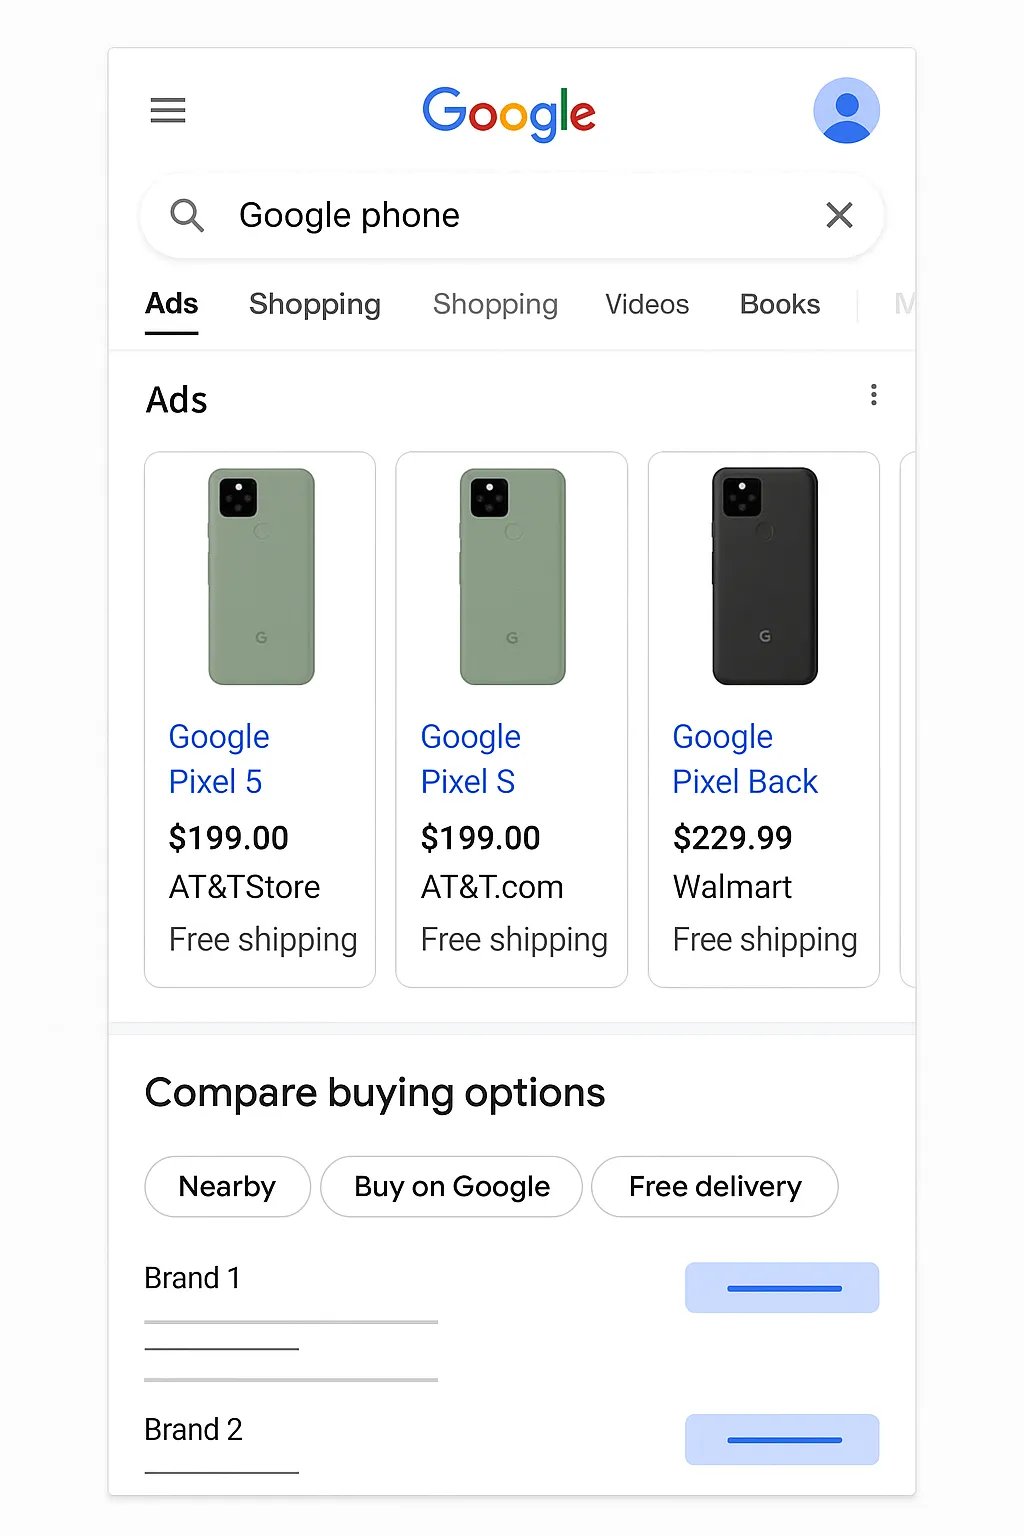1024x1536 pixels.
Task: Click the Walmart ad's green Pixel S image
Action: (x=513, y=576)
